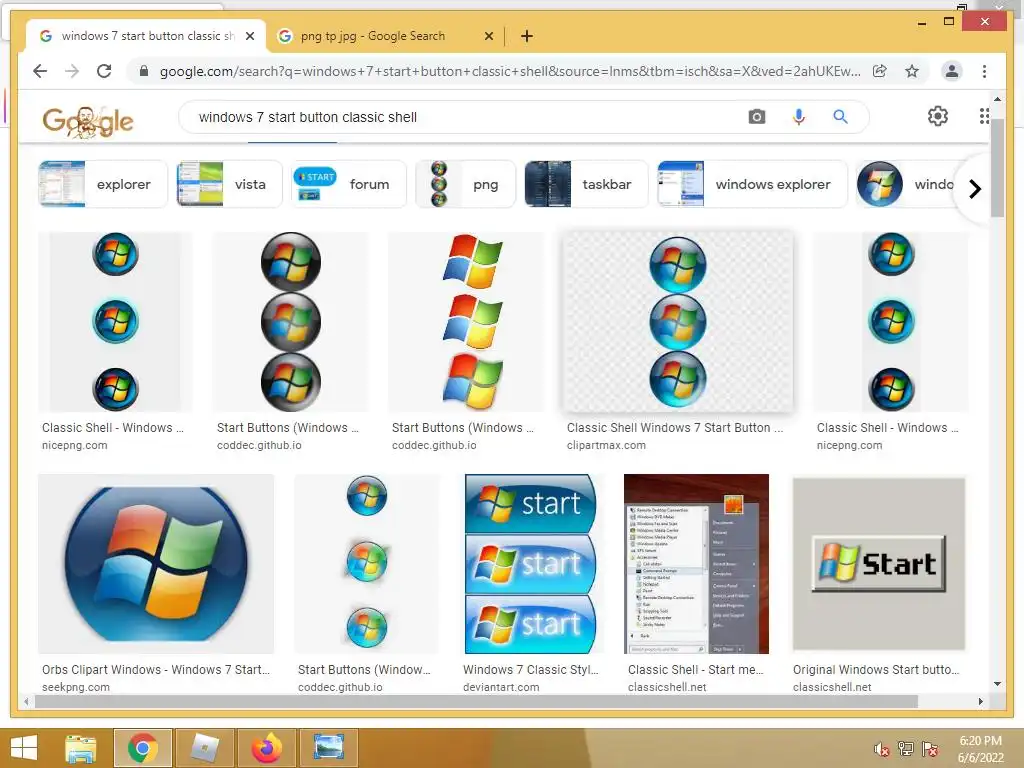Open Chrome's three-dot menu
The height and width of the screenshot is (768, 1024).
click(984, 71)
